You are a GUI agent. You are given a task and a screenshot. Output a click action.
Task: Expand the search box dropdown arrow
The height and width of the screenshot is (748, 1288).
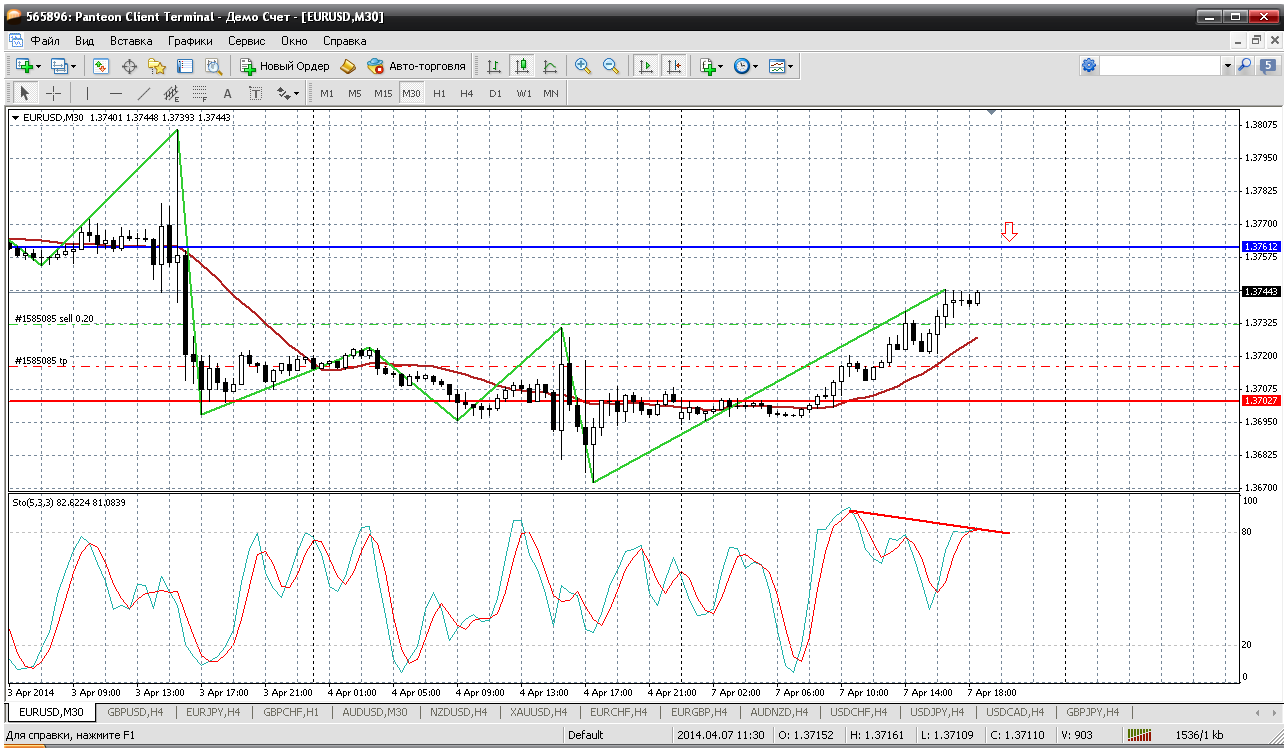[x=1227, y=66]
